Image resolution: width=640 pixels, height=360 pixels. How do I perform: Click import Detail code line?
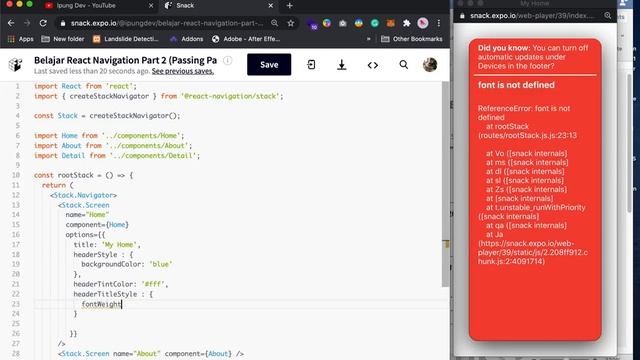tap(117, 156)
